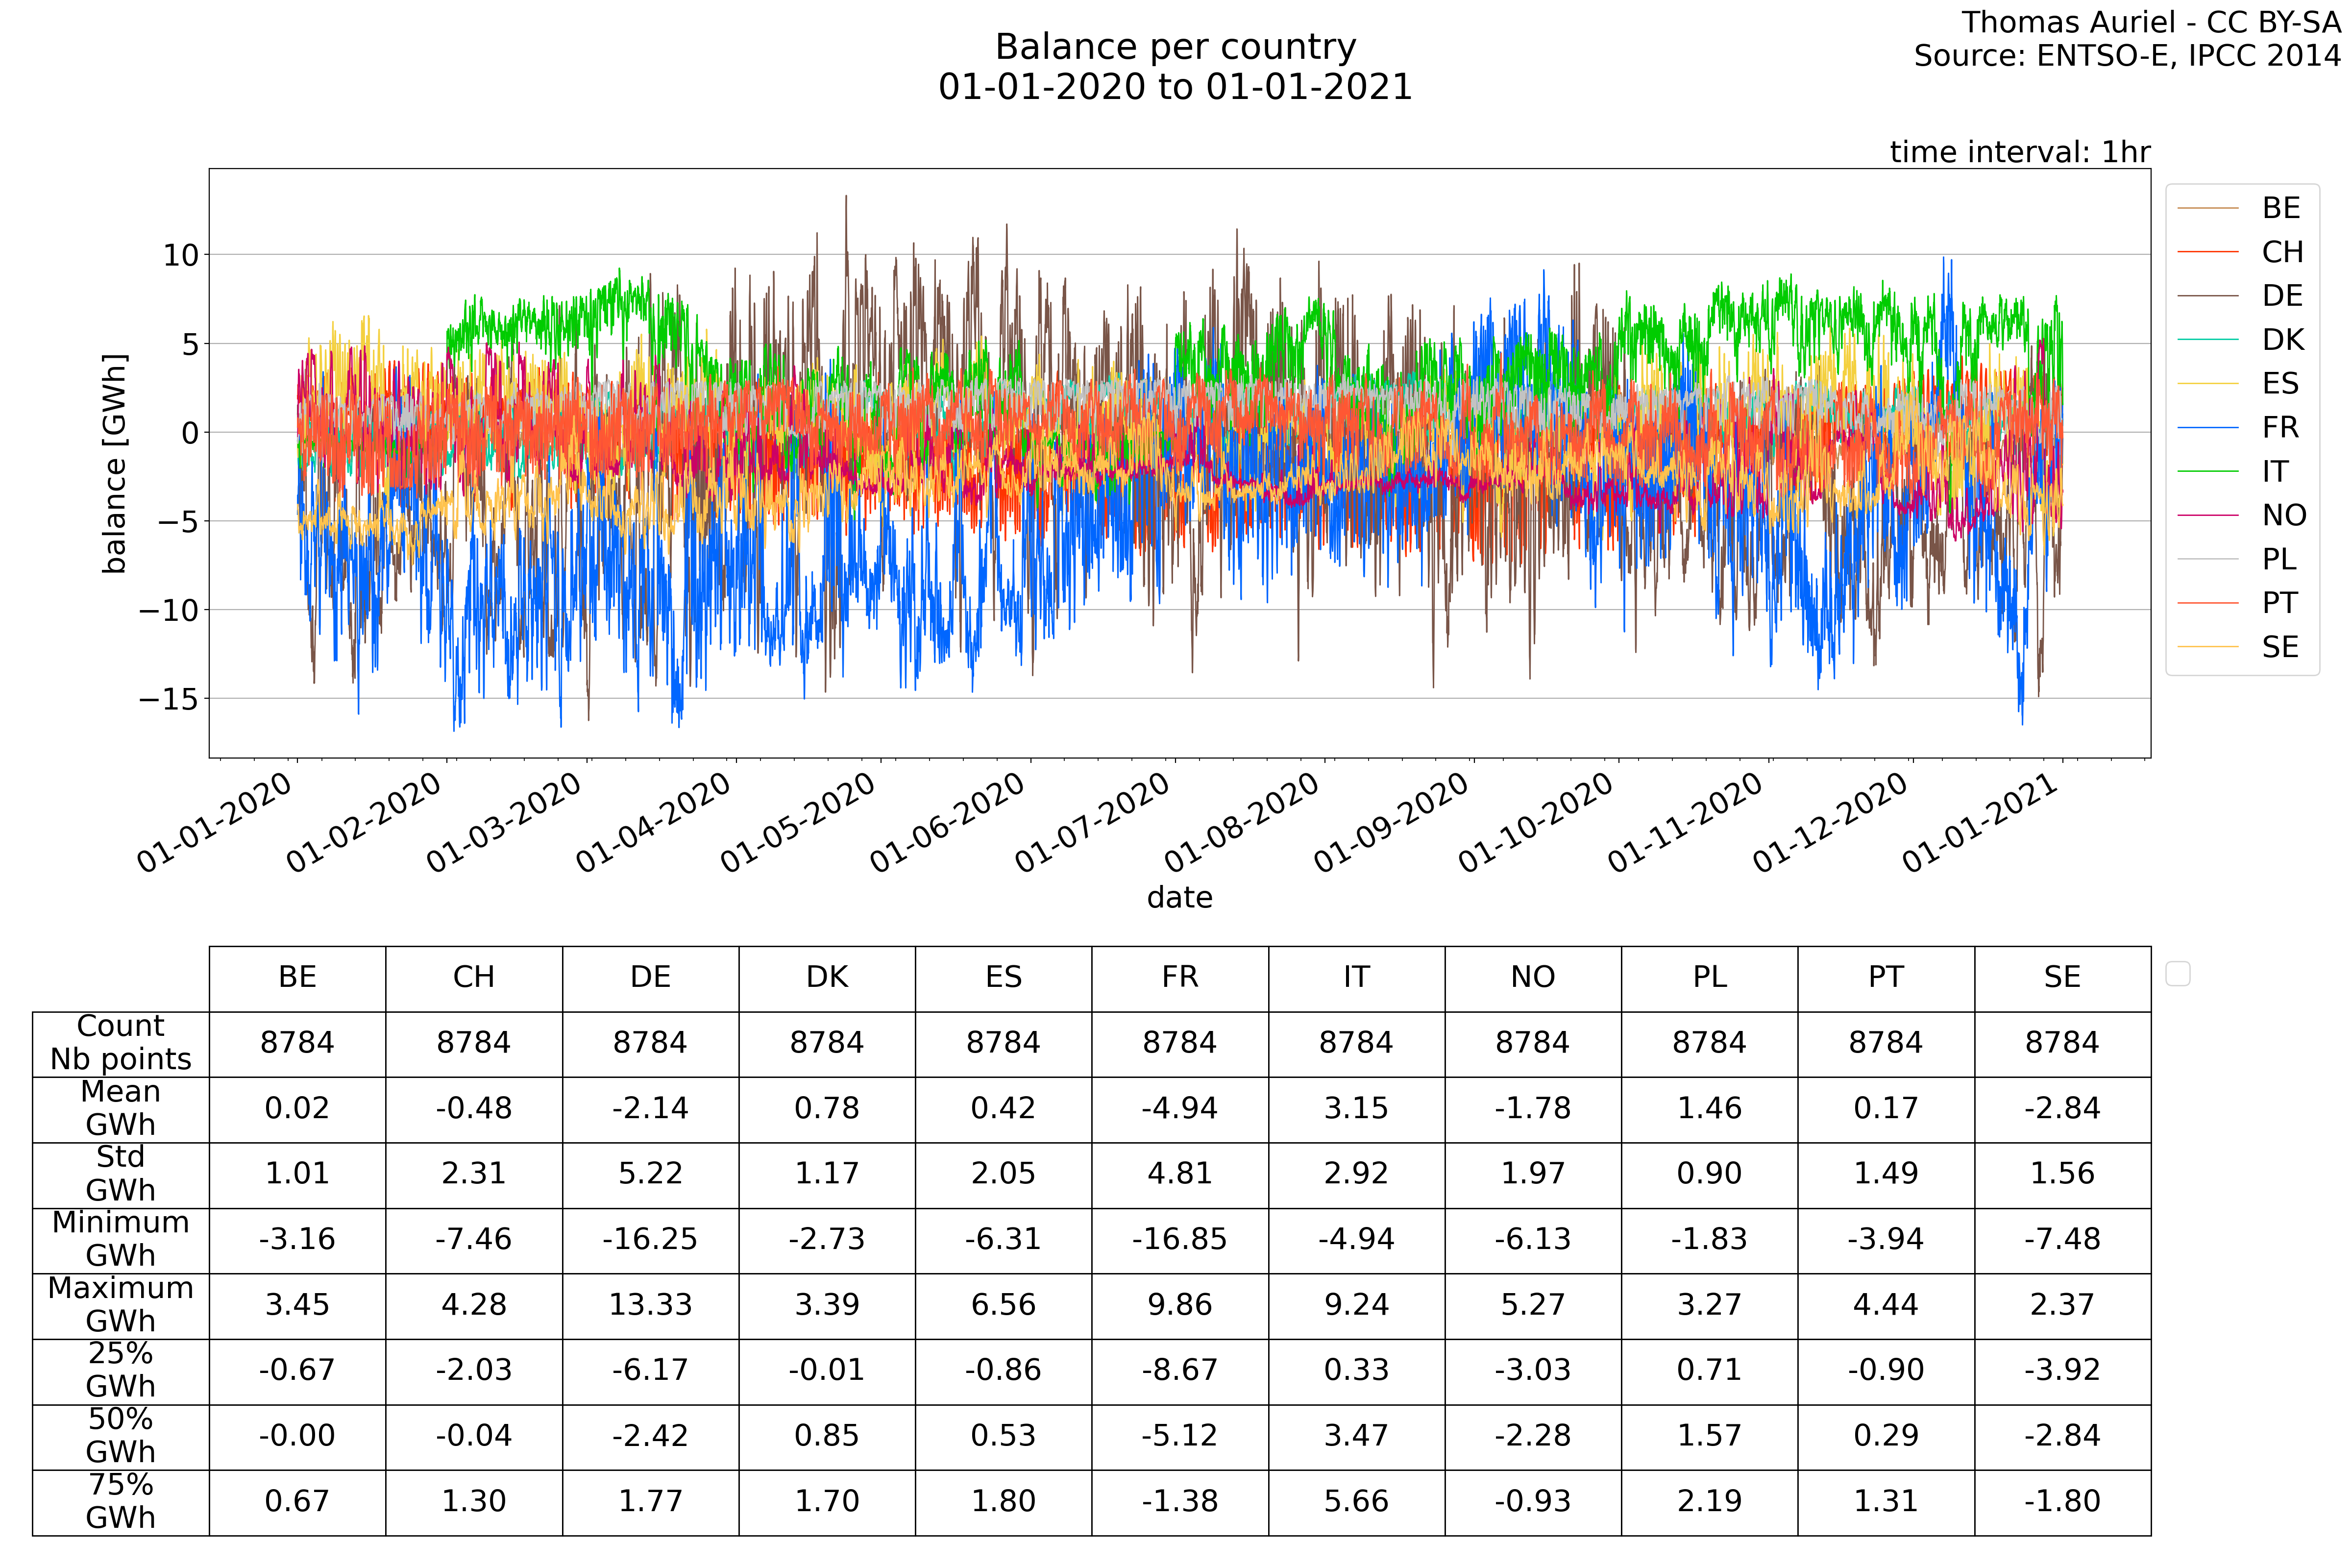The width and height of the screenshot is (2352, 1568).
Task: Click the 01-01-2021 x-axis date label
Action: click(1980, 822)
